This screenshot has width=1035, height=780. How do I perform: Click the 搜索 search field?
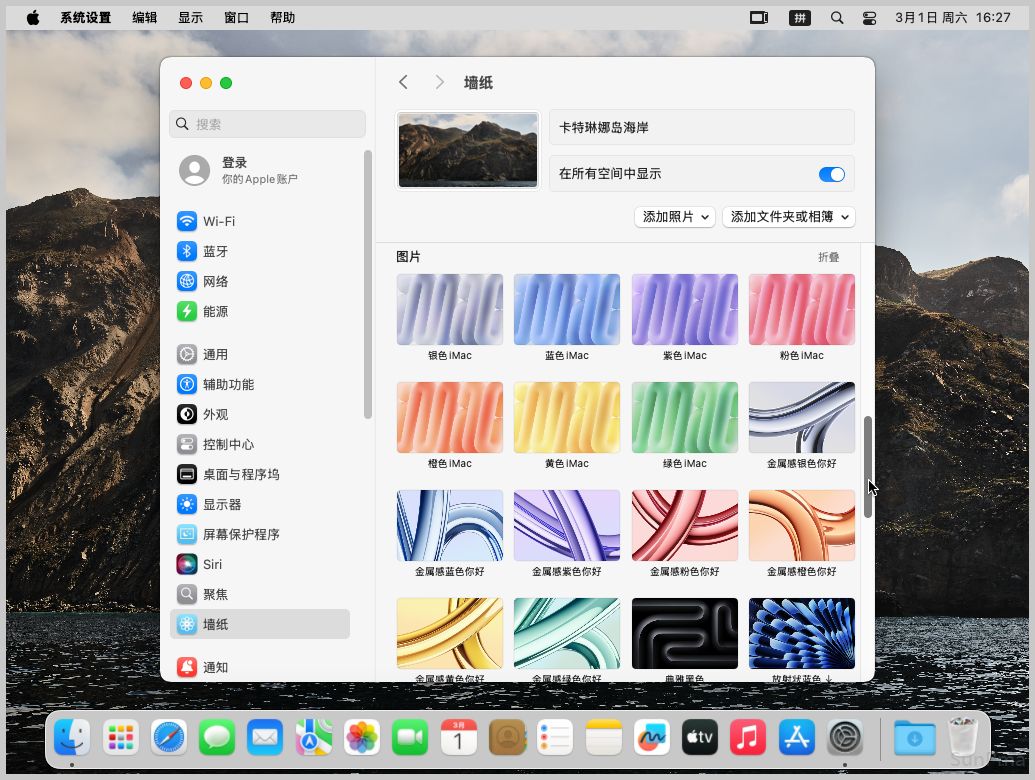(x=267, y=124)
